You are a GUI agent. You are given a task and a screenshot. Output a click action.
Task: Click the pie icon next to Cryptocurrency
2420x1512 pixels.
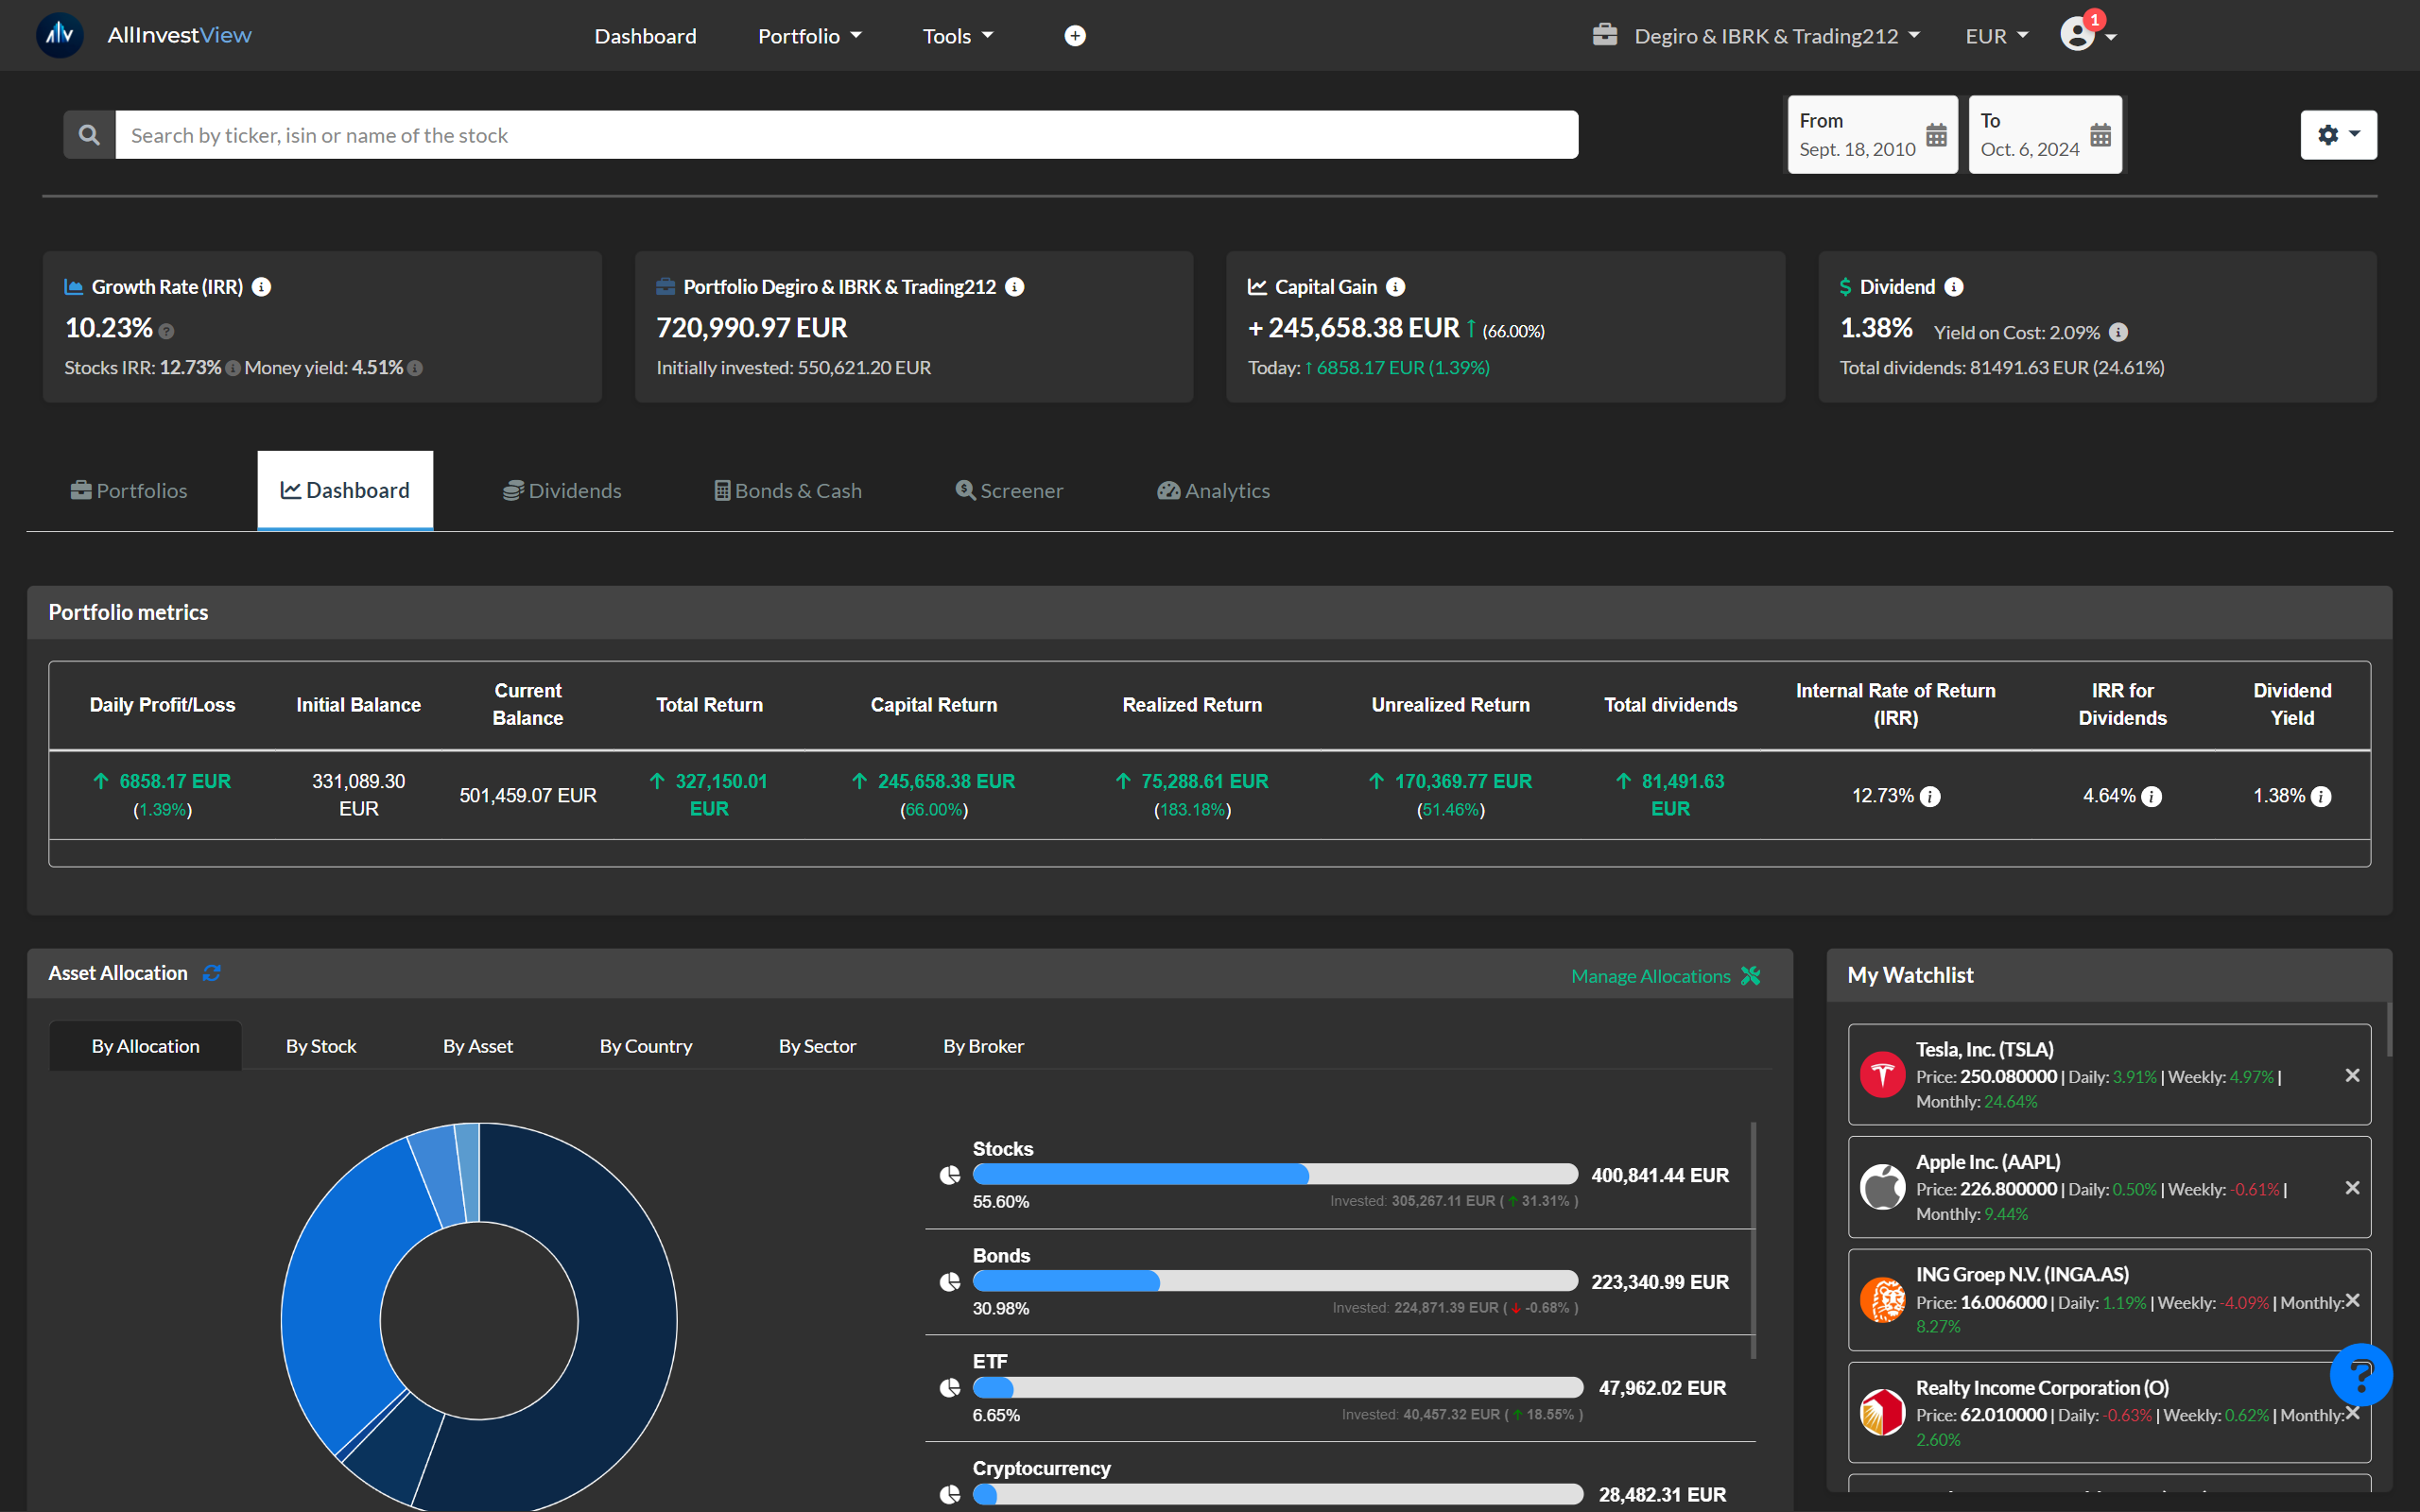coord(950,1494)
